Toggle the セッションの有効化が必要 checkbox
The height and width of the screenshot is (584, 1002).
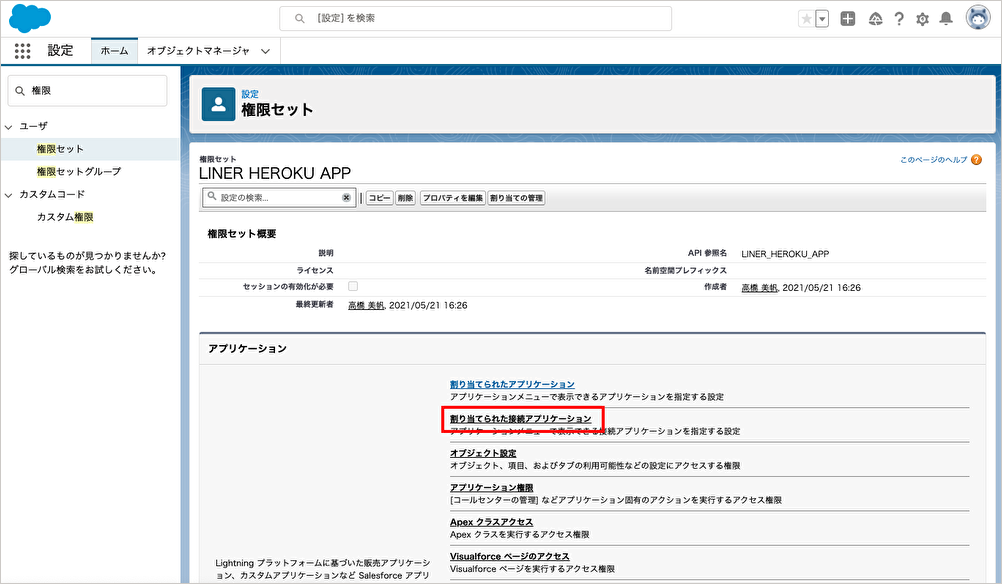point(353,286)
